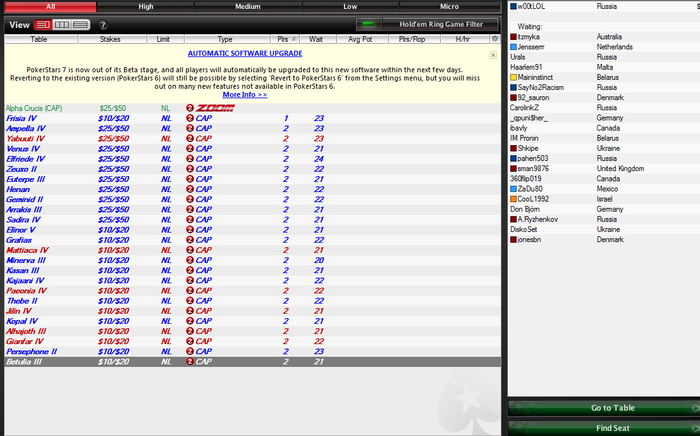Sort by the Table column header
This screenshot has height=436, width=700.
click(x=39, y=39)
